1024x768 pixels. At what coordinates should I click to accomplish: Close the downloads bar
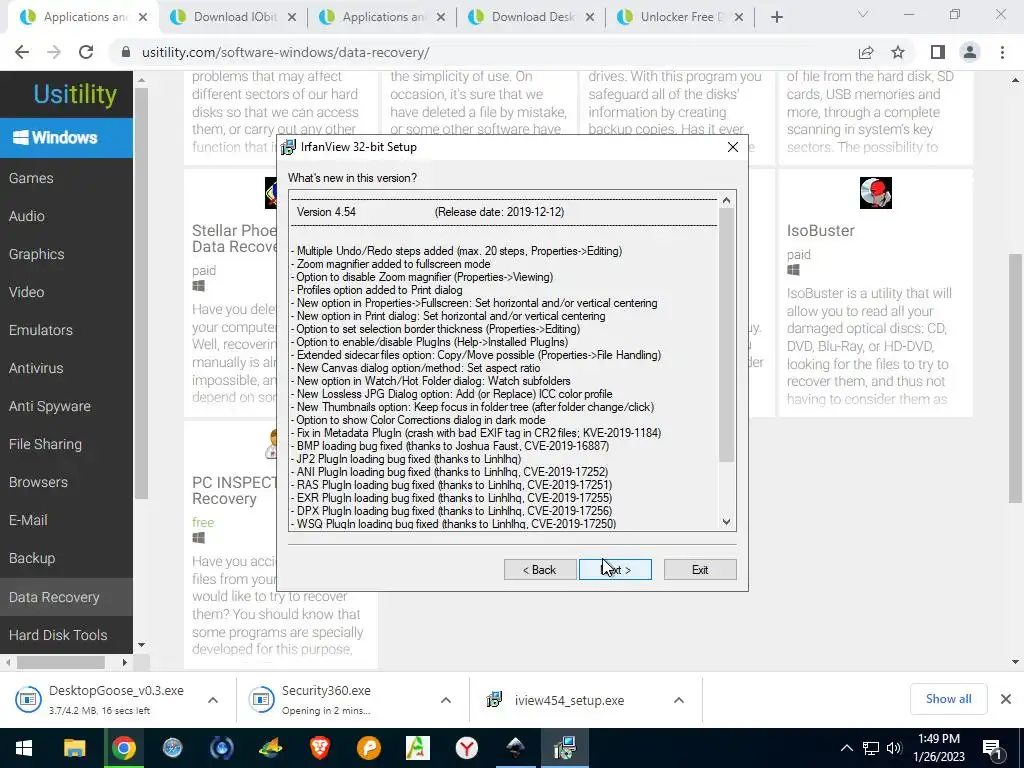click(1006, 699)
